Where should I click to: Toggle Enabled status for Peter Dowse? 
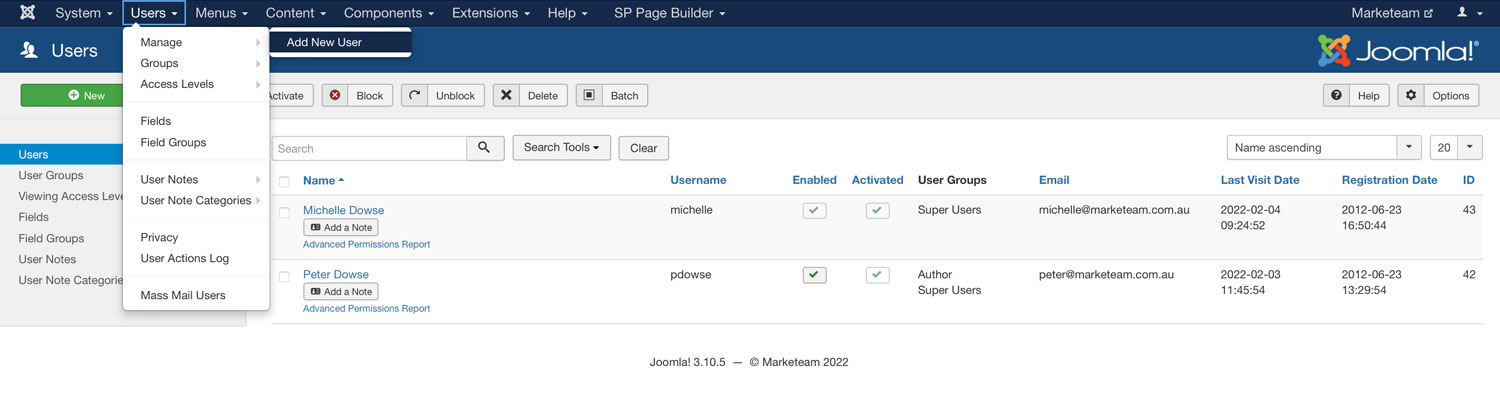click(814, 275)
